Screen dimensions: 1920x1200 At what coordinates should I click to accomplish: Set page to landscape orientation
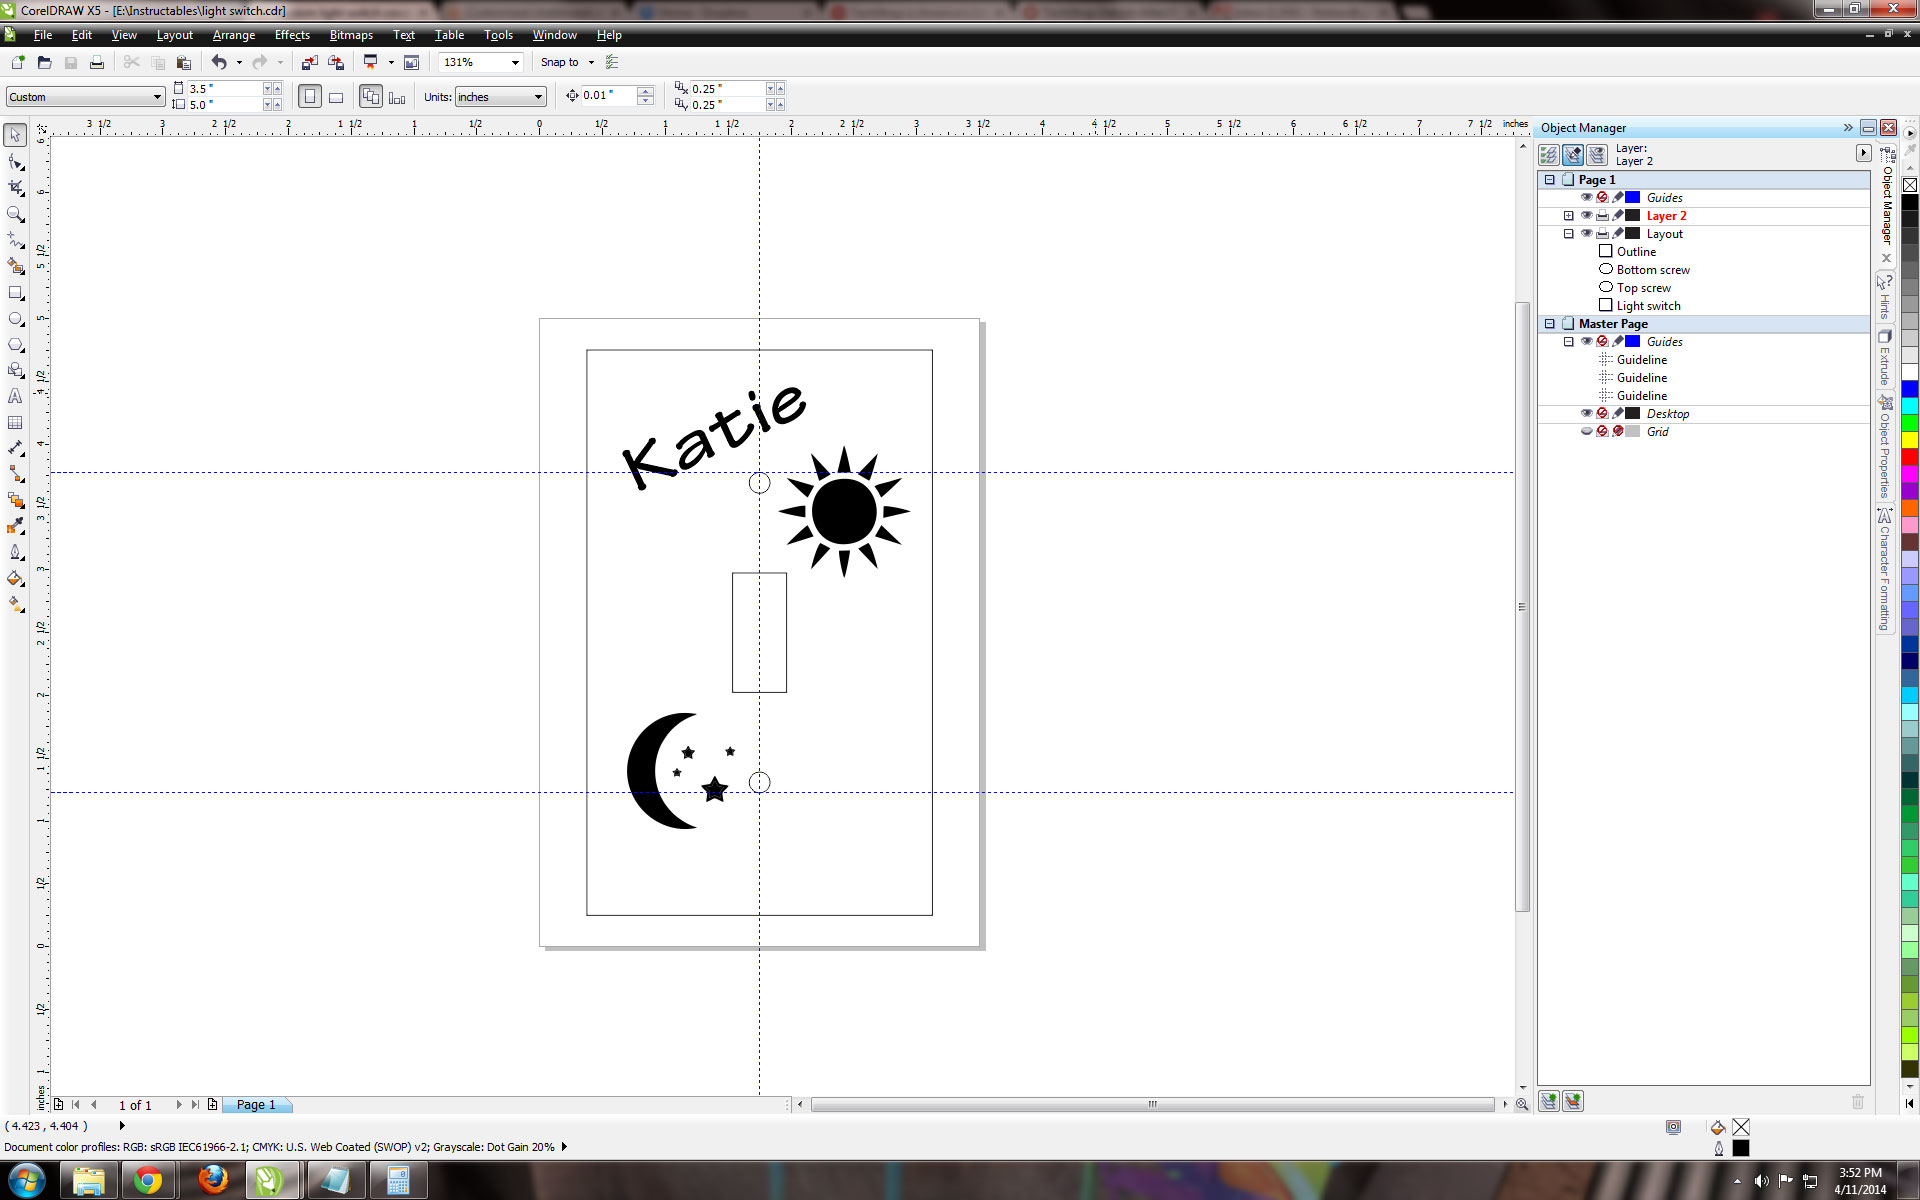tap(336, 96)
